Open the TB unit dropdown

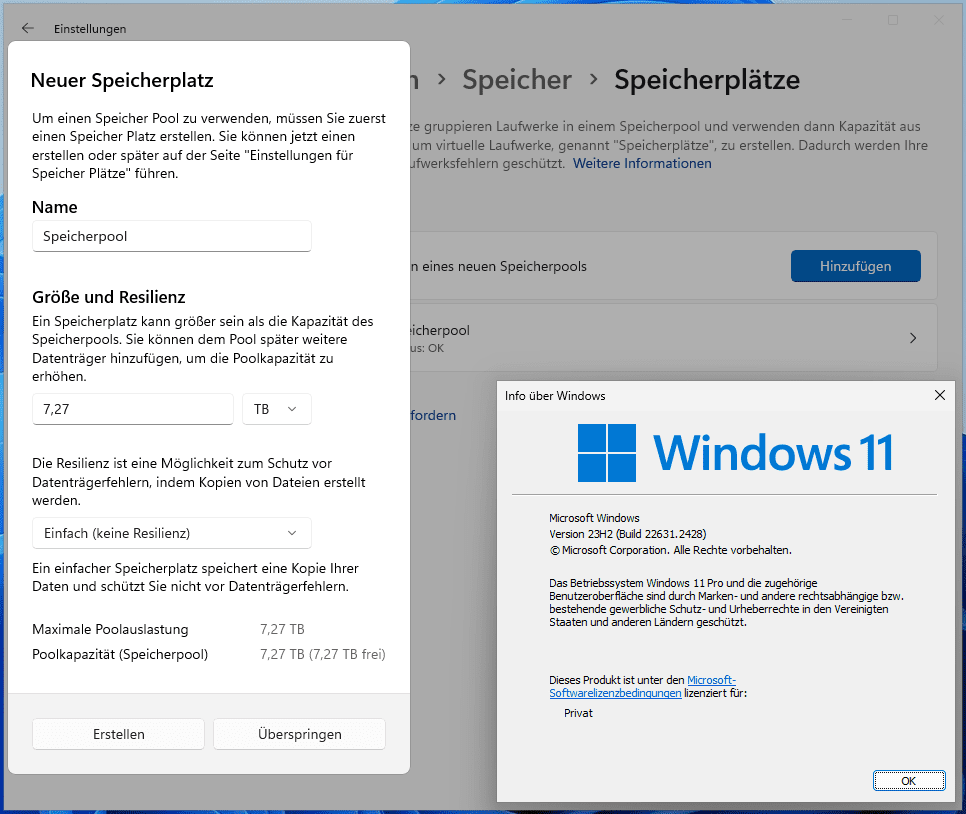point(277,409)
